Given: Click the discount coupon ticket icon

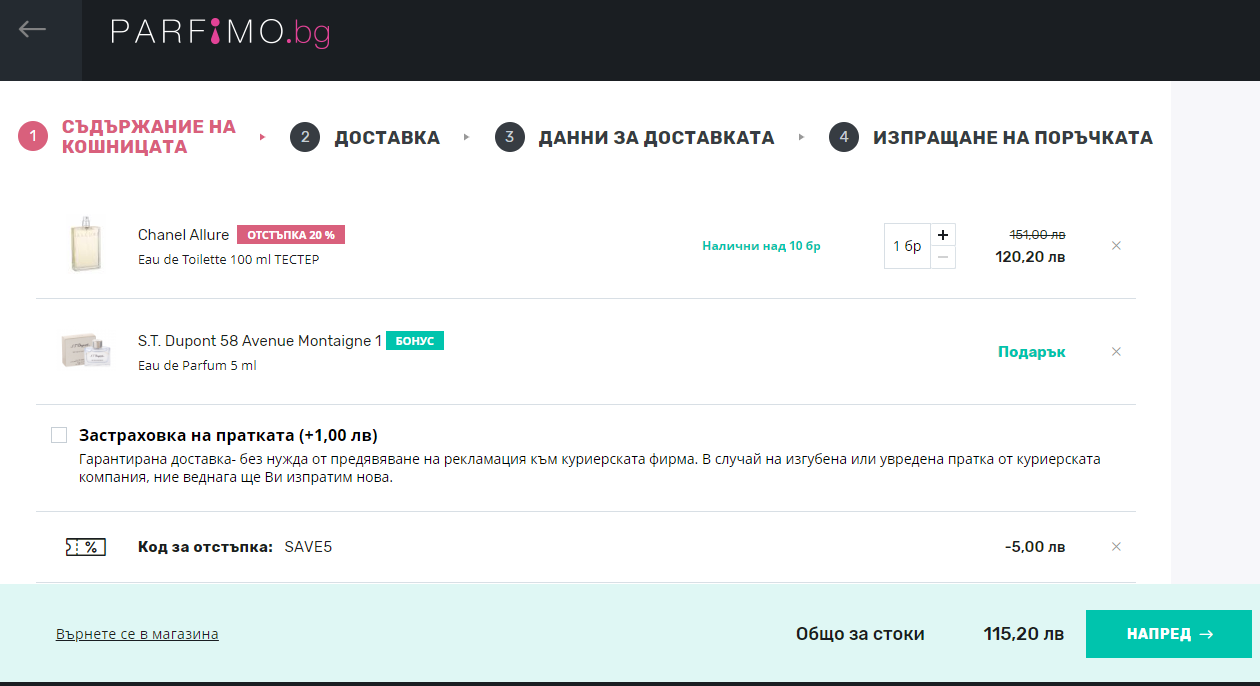Looking at the screenshot, I should point(85,547).
